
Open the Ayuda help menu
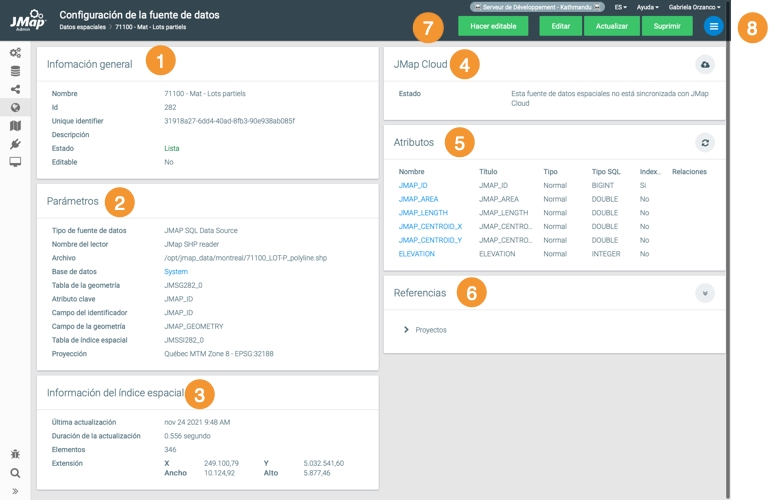(647, 7)
